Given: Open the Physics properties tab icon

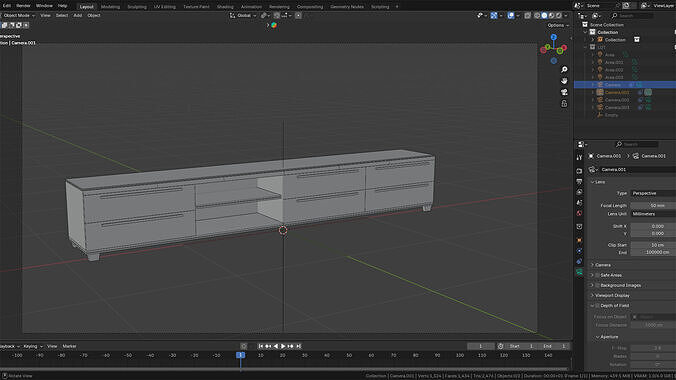Looking at the screenshot, I should (579, 251).
